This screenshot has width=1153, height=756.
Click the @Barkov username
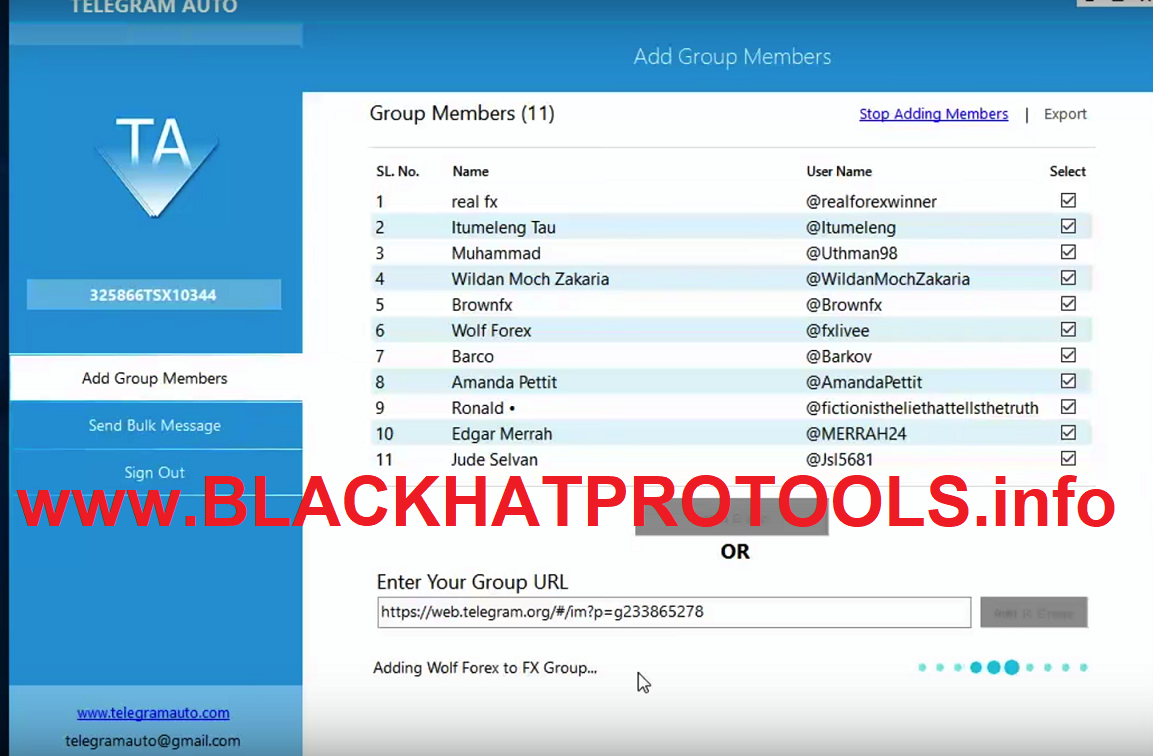click(x=839, y=356)
